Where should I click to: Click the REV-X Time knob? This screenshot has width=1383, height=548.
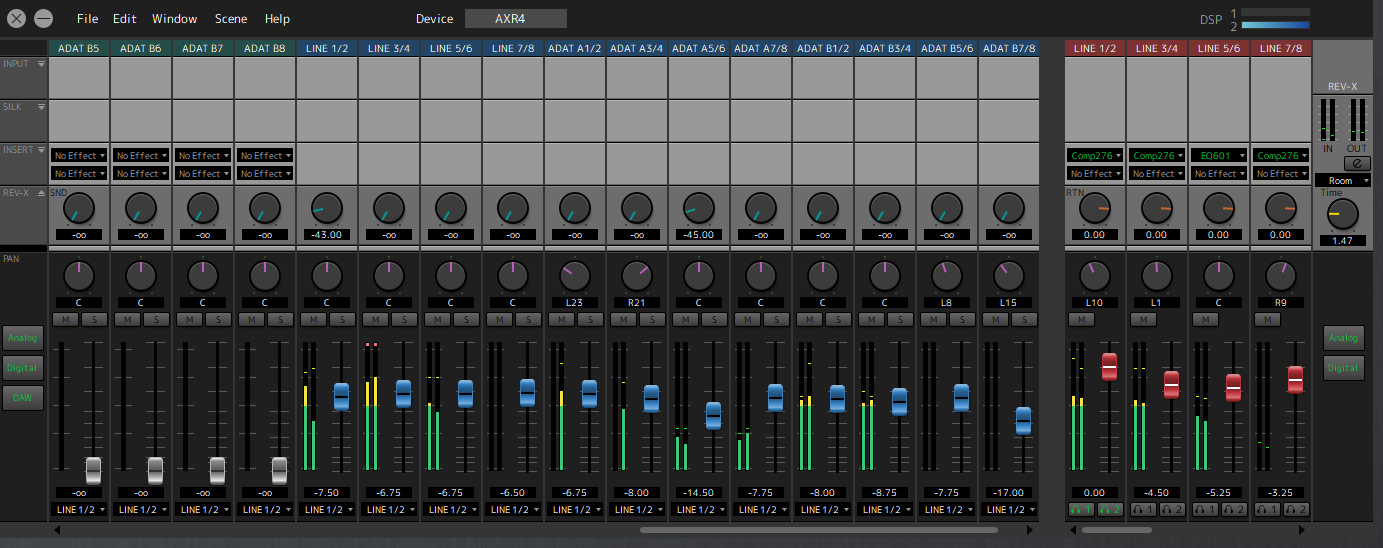tap(1342, 214)
